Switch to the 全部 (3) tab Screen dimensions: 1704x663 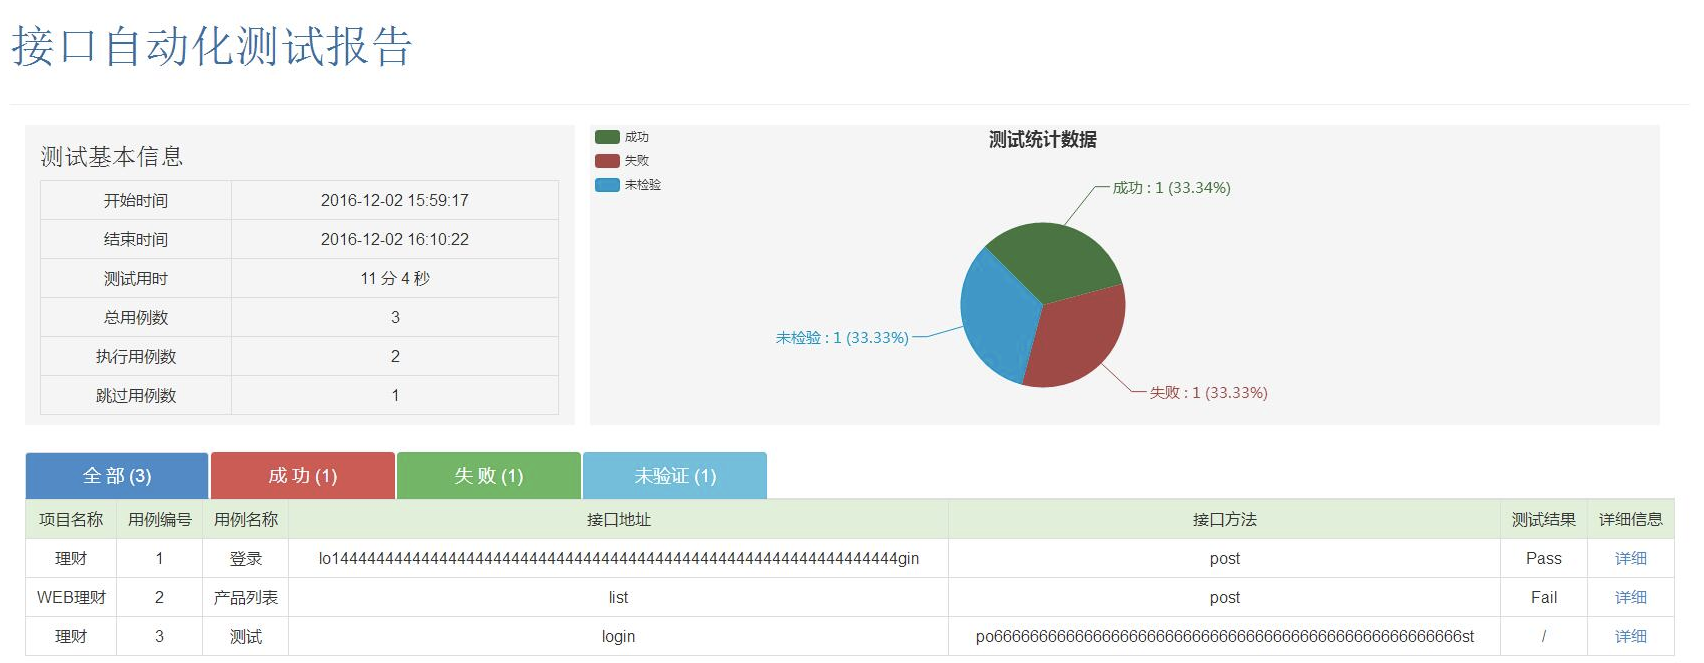click(117, 476)
